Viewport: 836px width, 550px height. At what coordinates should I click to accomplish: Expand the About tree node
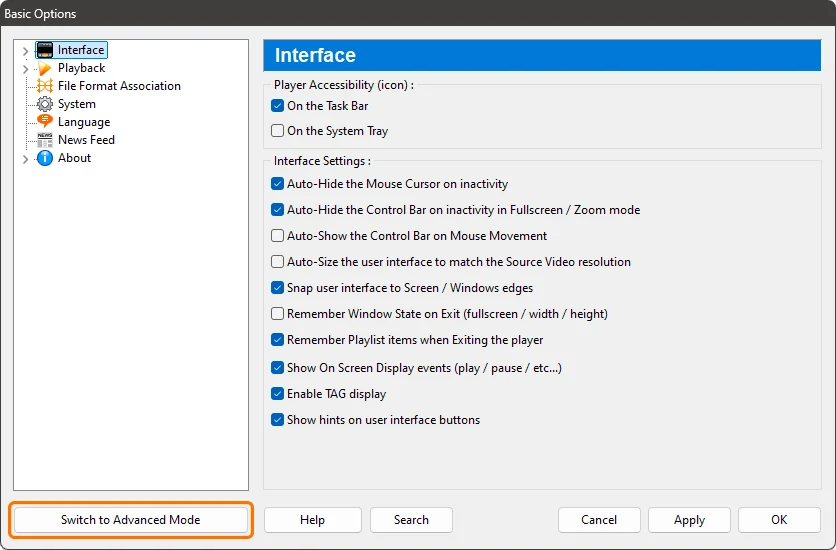point(25,159)
